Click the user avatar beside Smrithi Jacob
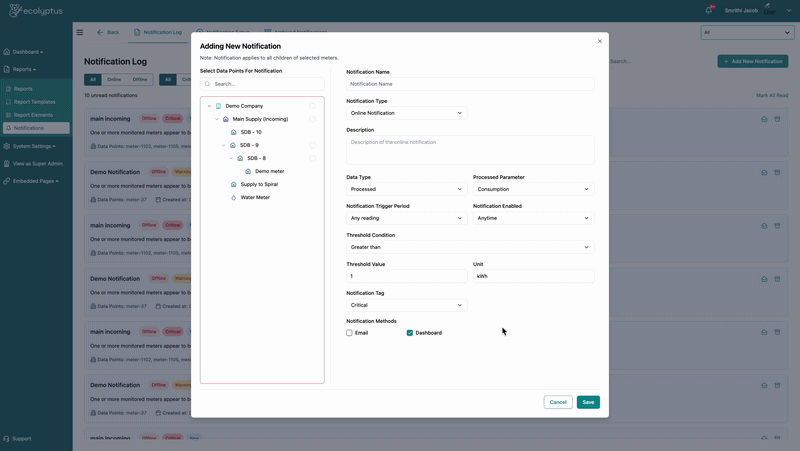Screen dimensions: 800x451 click(769, 10)
